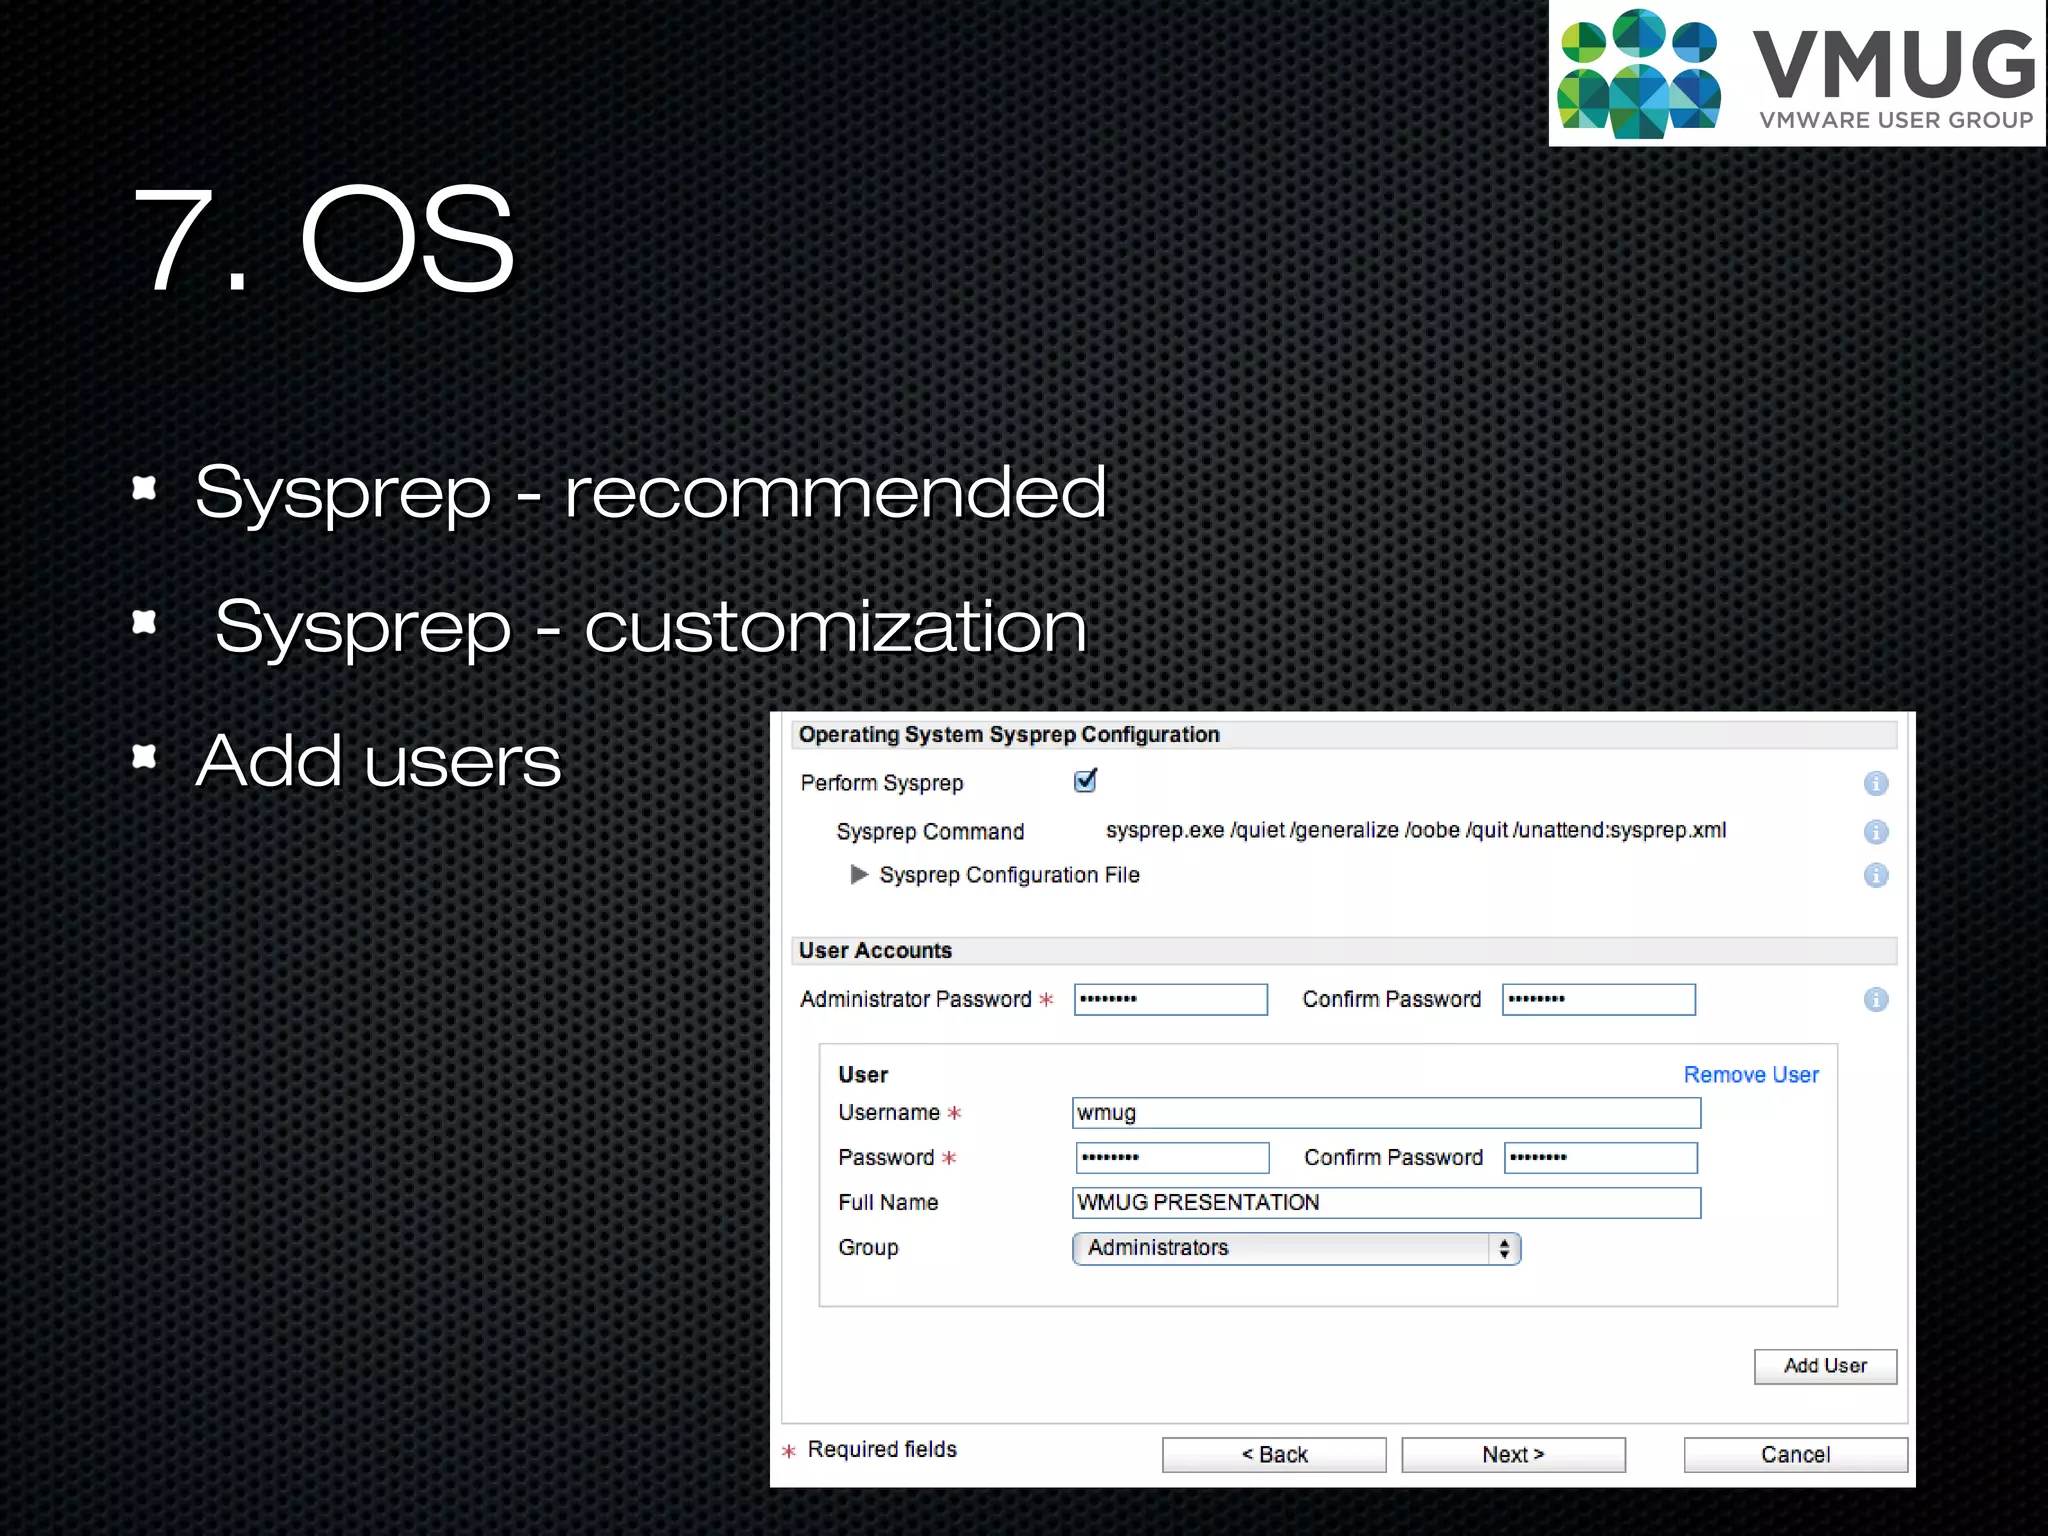This screenshot has width=2048, height=1536.
Task: Open info icon for Administrator Password
Action: (1876, 999)
